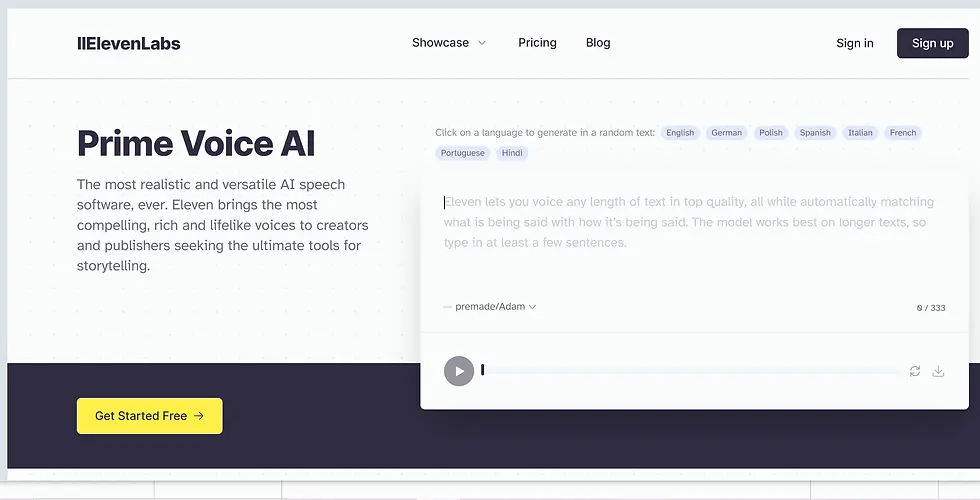The width and height of the screenshot is (980, 500).
Task: Click the Prime Voice AI heading
Action: tap(196, 143)
